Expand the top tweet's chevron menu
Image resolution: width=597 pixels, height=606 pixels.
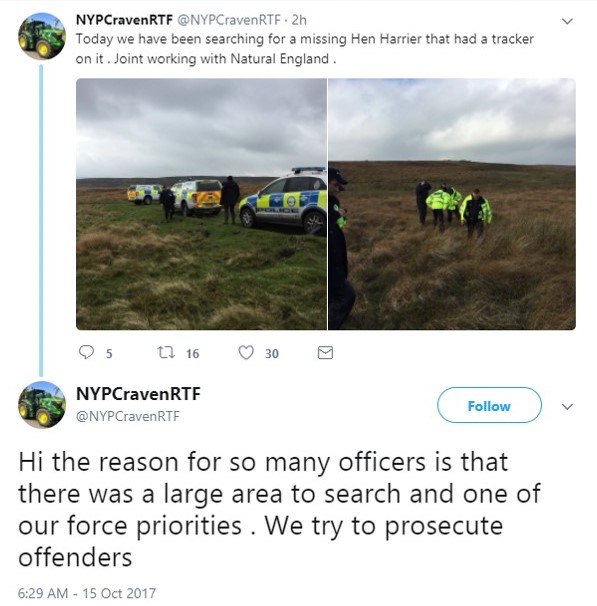click(x=567, y=21)
